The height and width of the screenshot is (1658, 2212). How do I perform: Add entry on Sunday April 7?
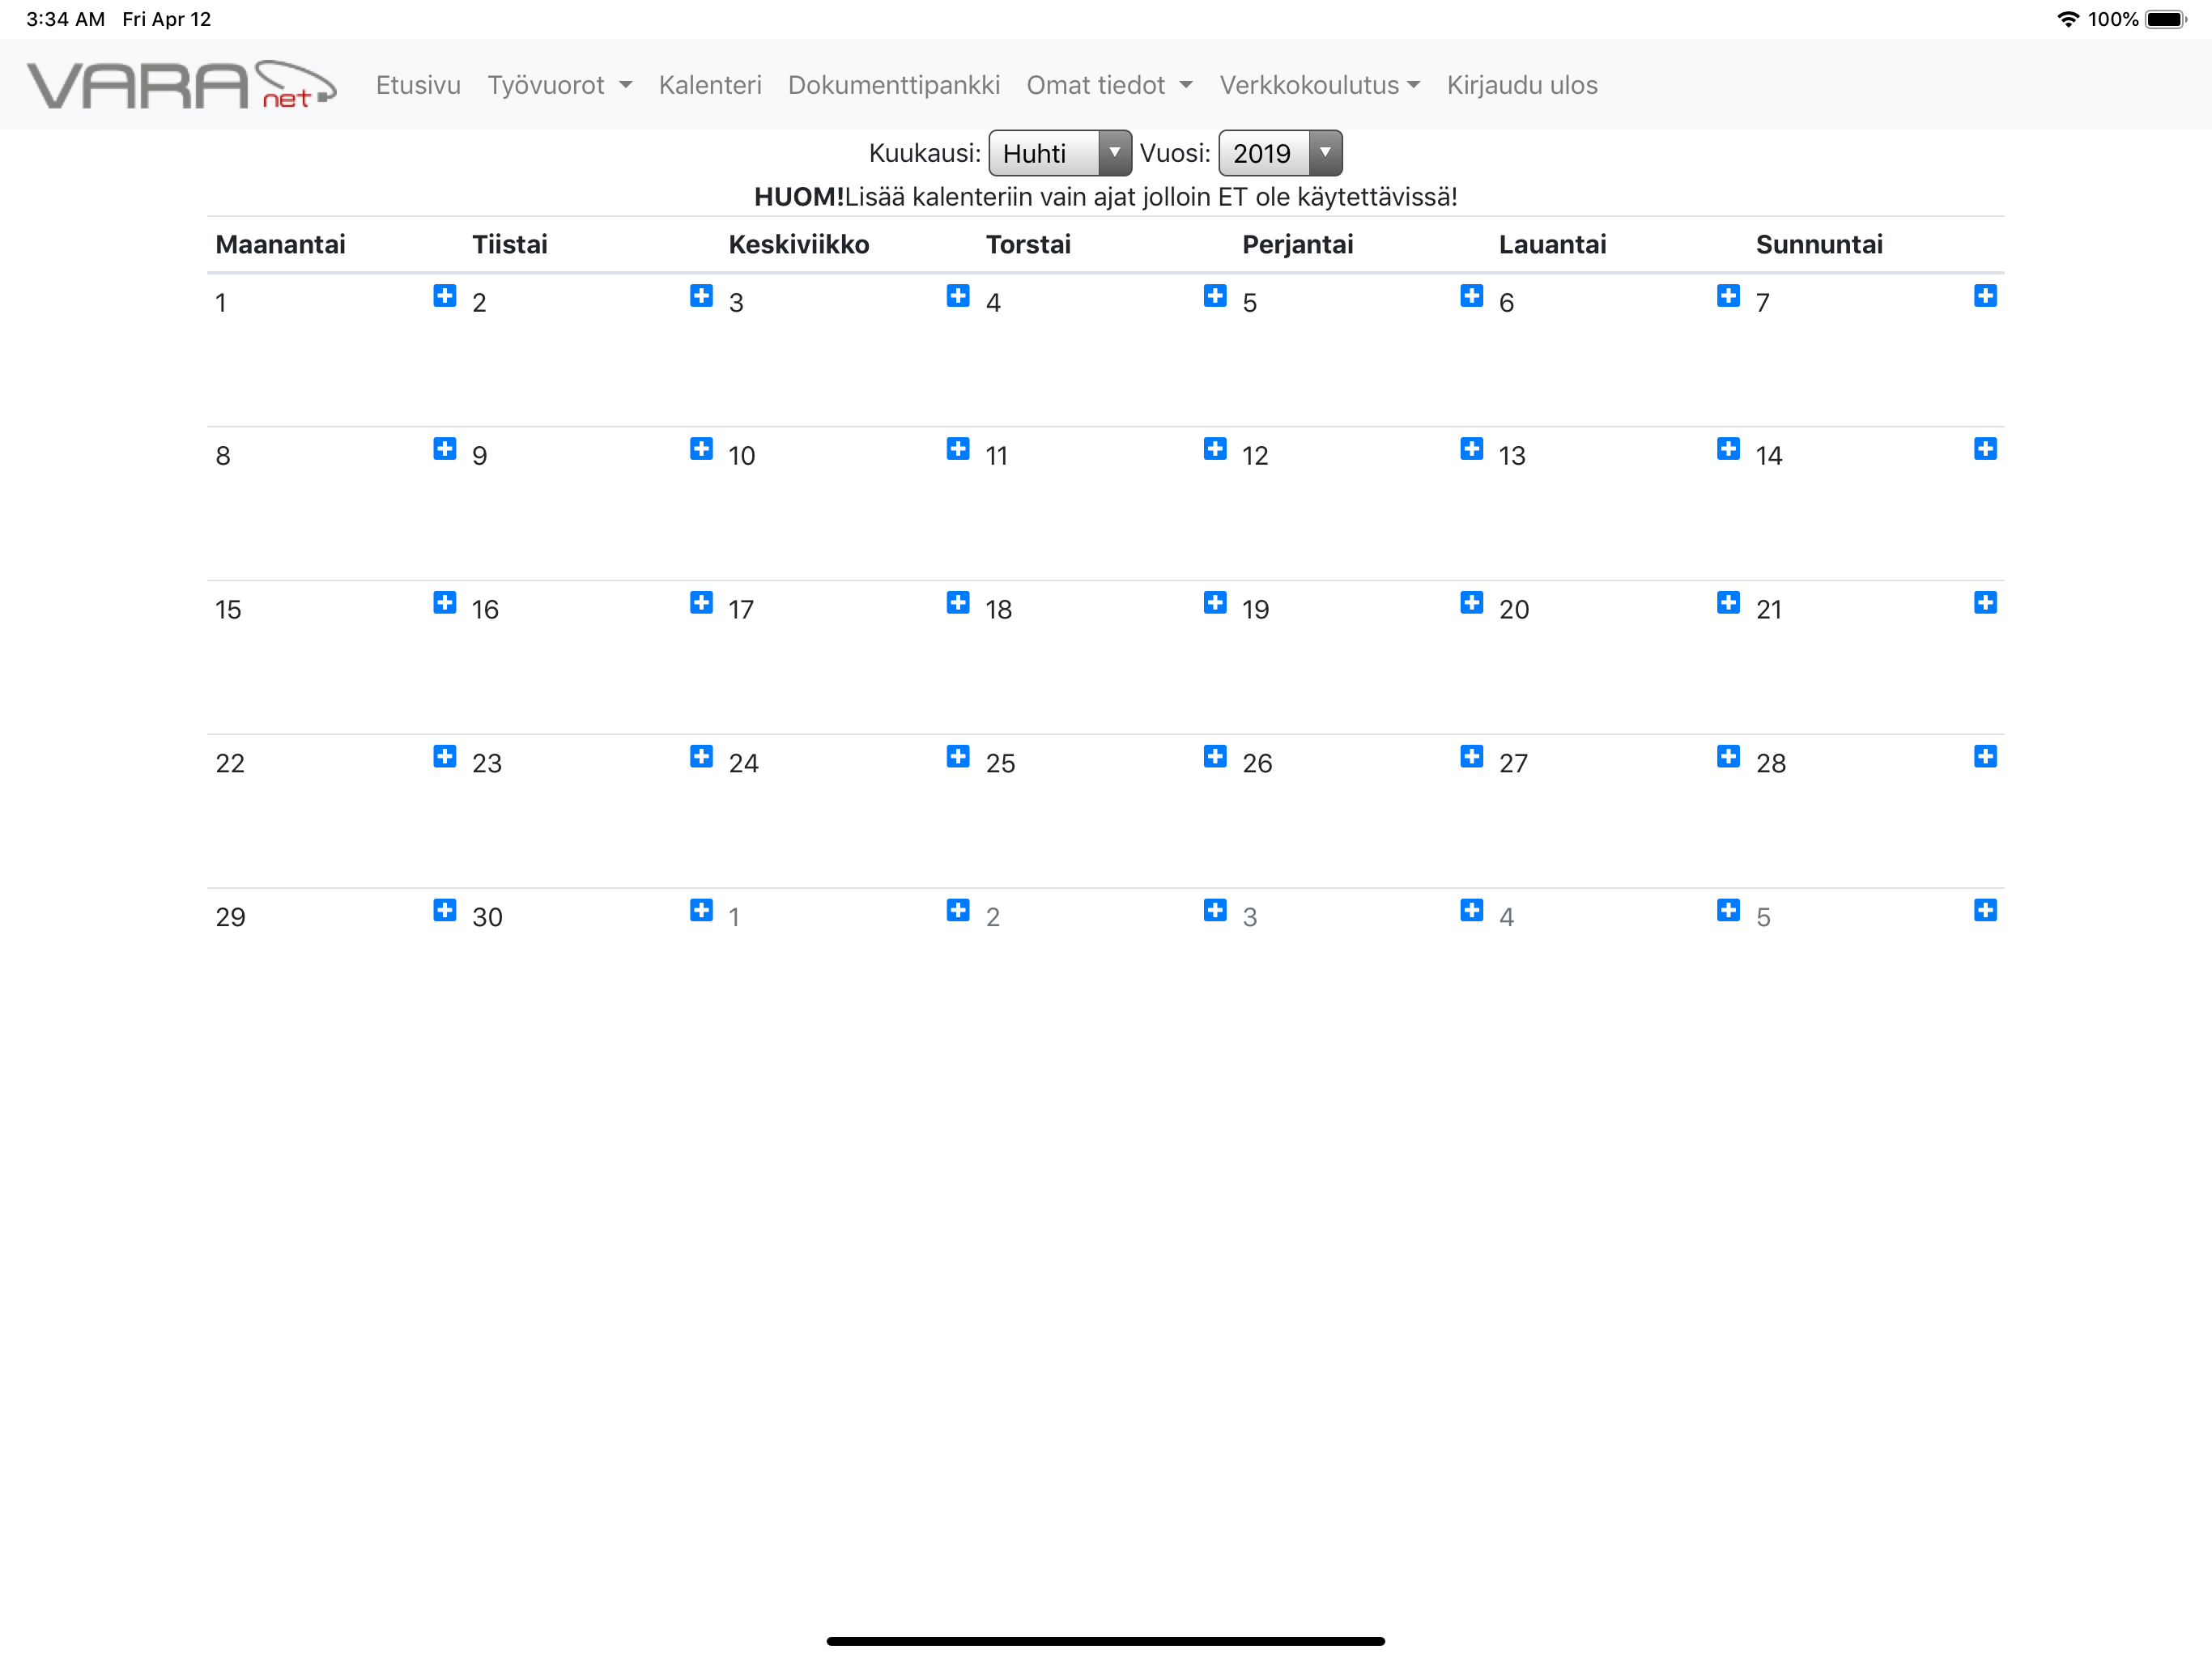pos(1985,295)
